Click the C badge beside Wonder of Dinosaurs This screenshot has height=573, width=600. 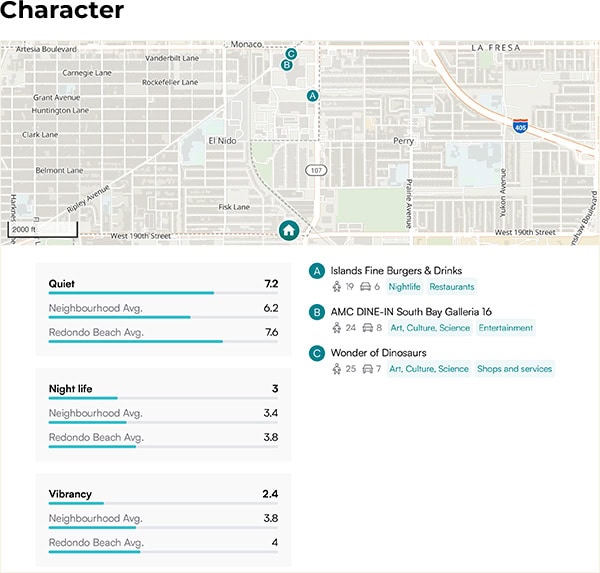click(x=317, y=353)
